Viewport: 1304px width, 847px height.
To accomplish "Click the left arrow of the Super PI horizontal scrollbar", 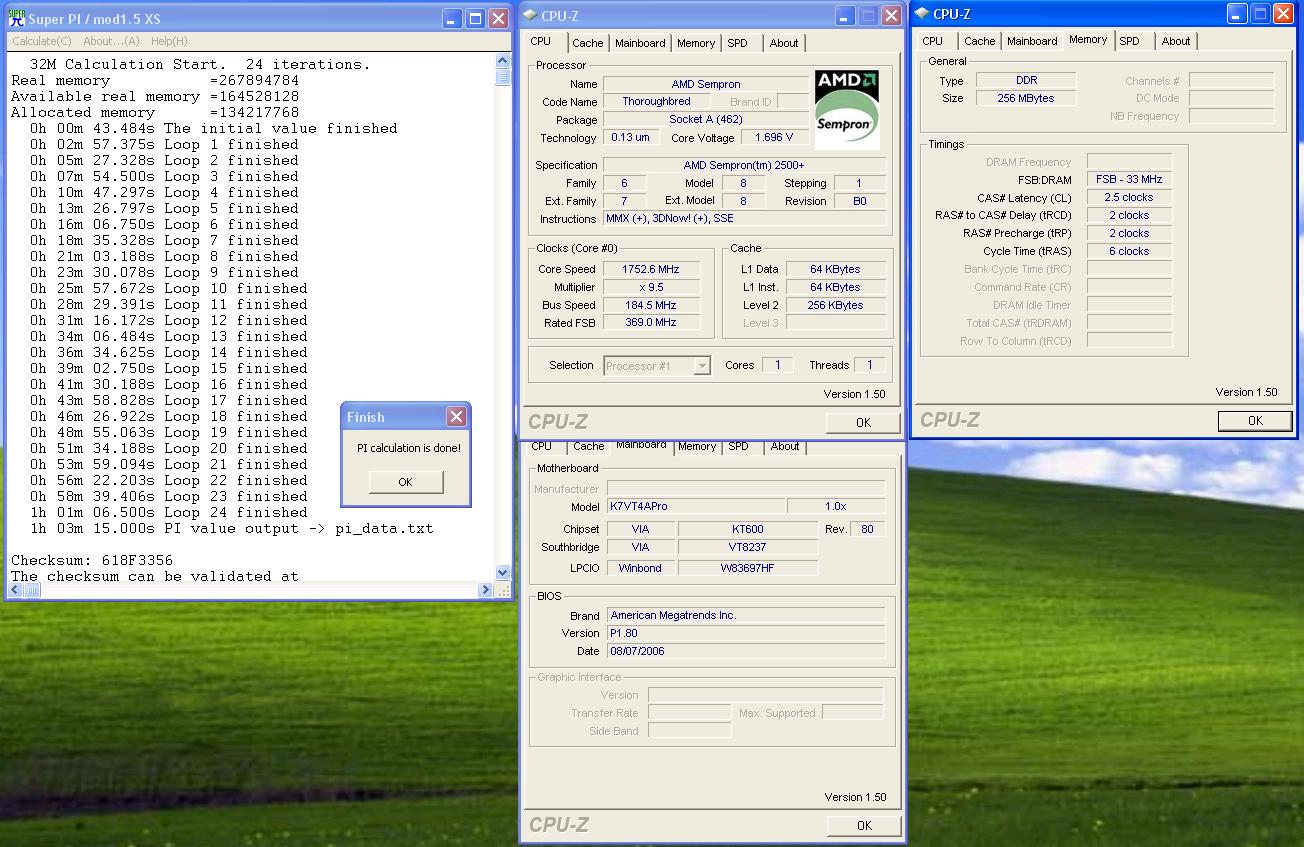I will (16, 590).
